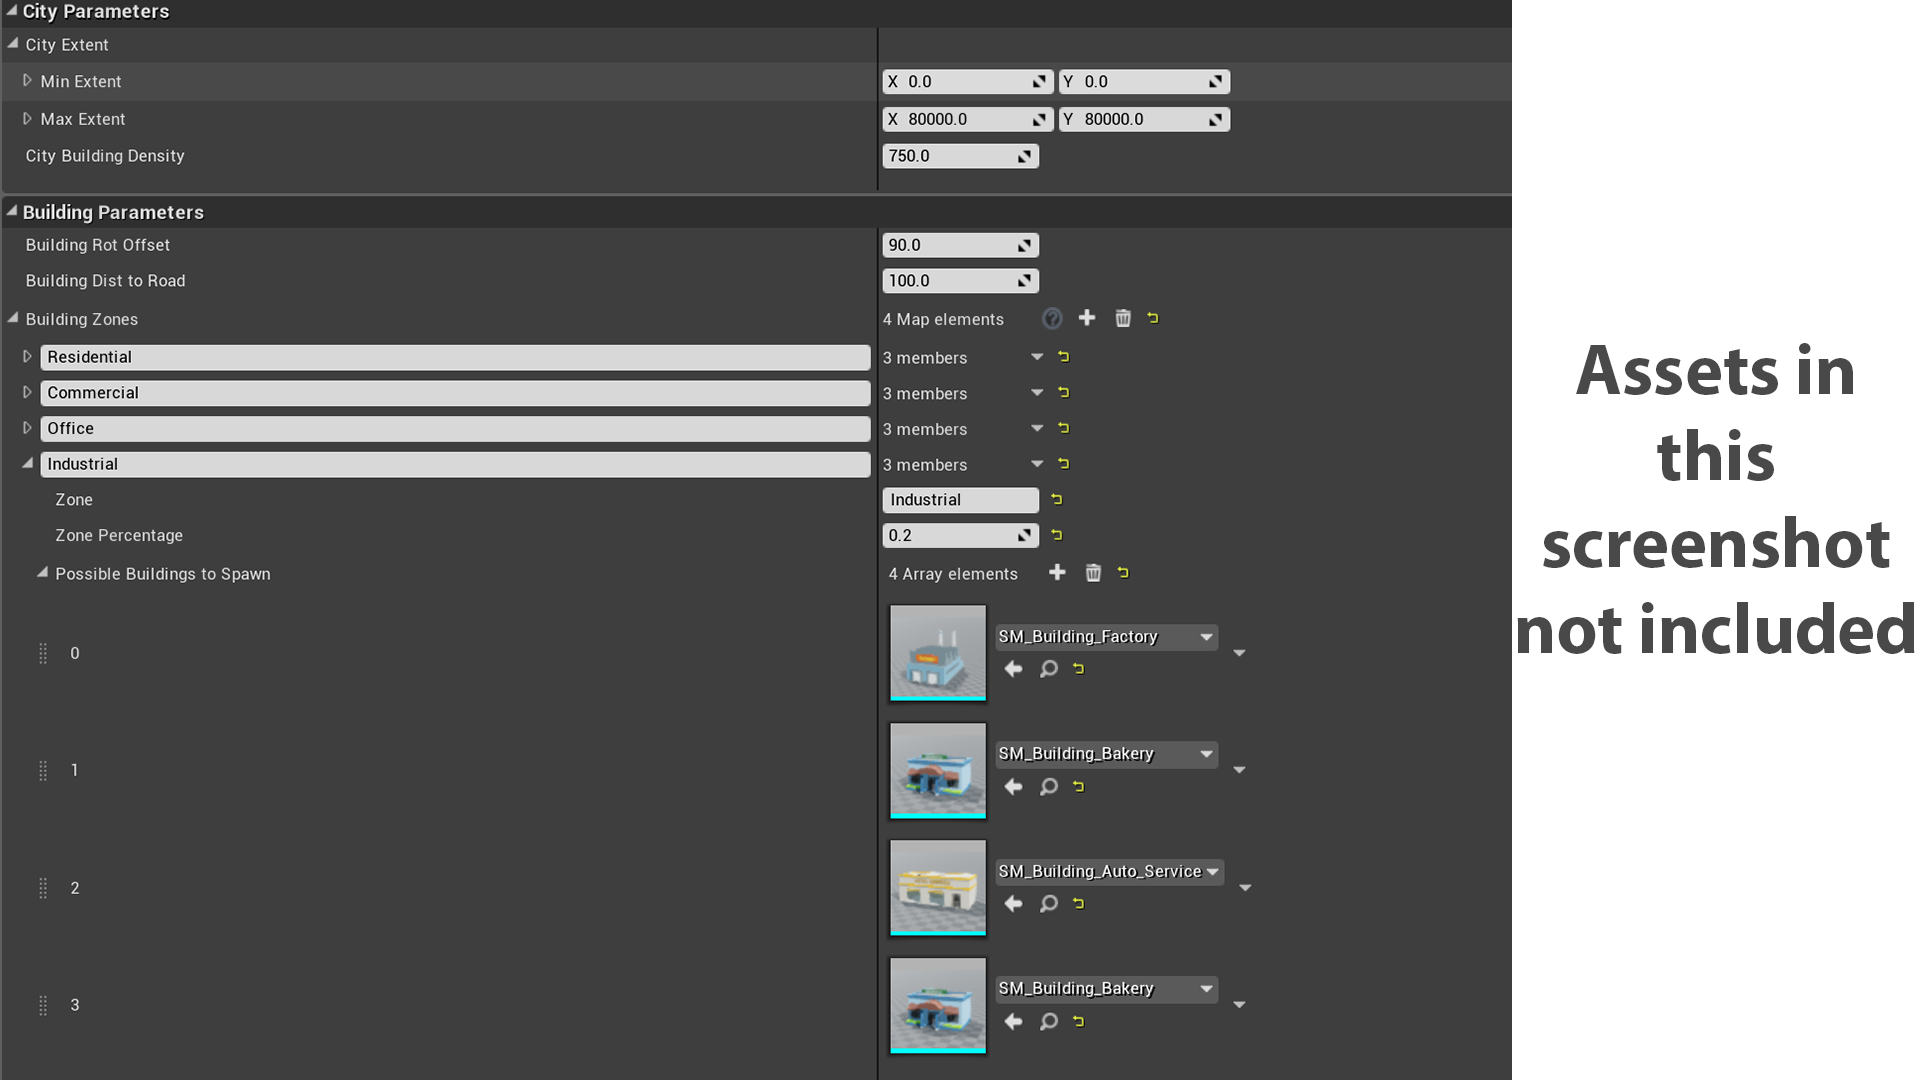Expand the Min Extent row
Screen dimensions: 1920x1080
click(27, 81)
